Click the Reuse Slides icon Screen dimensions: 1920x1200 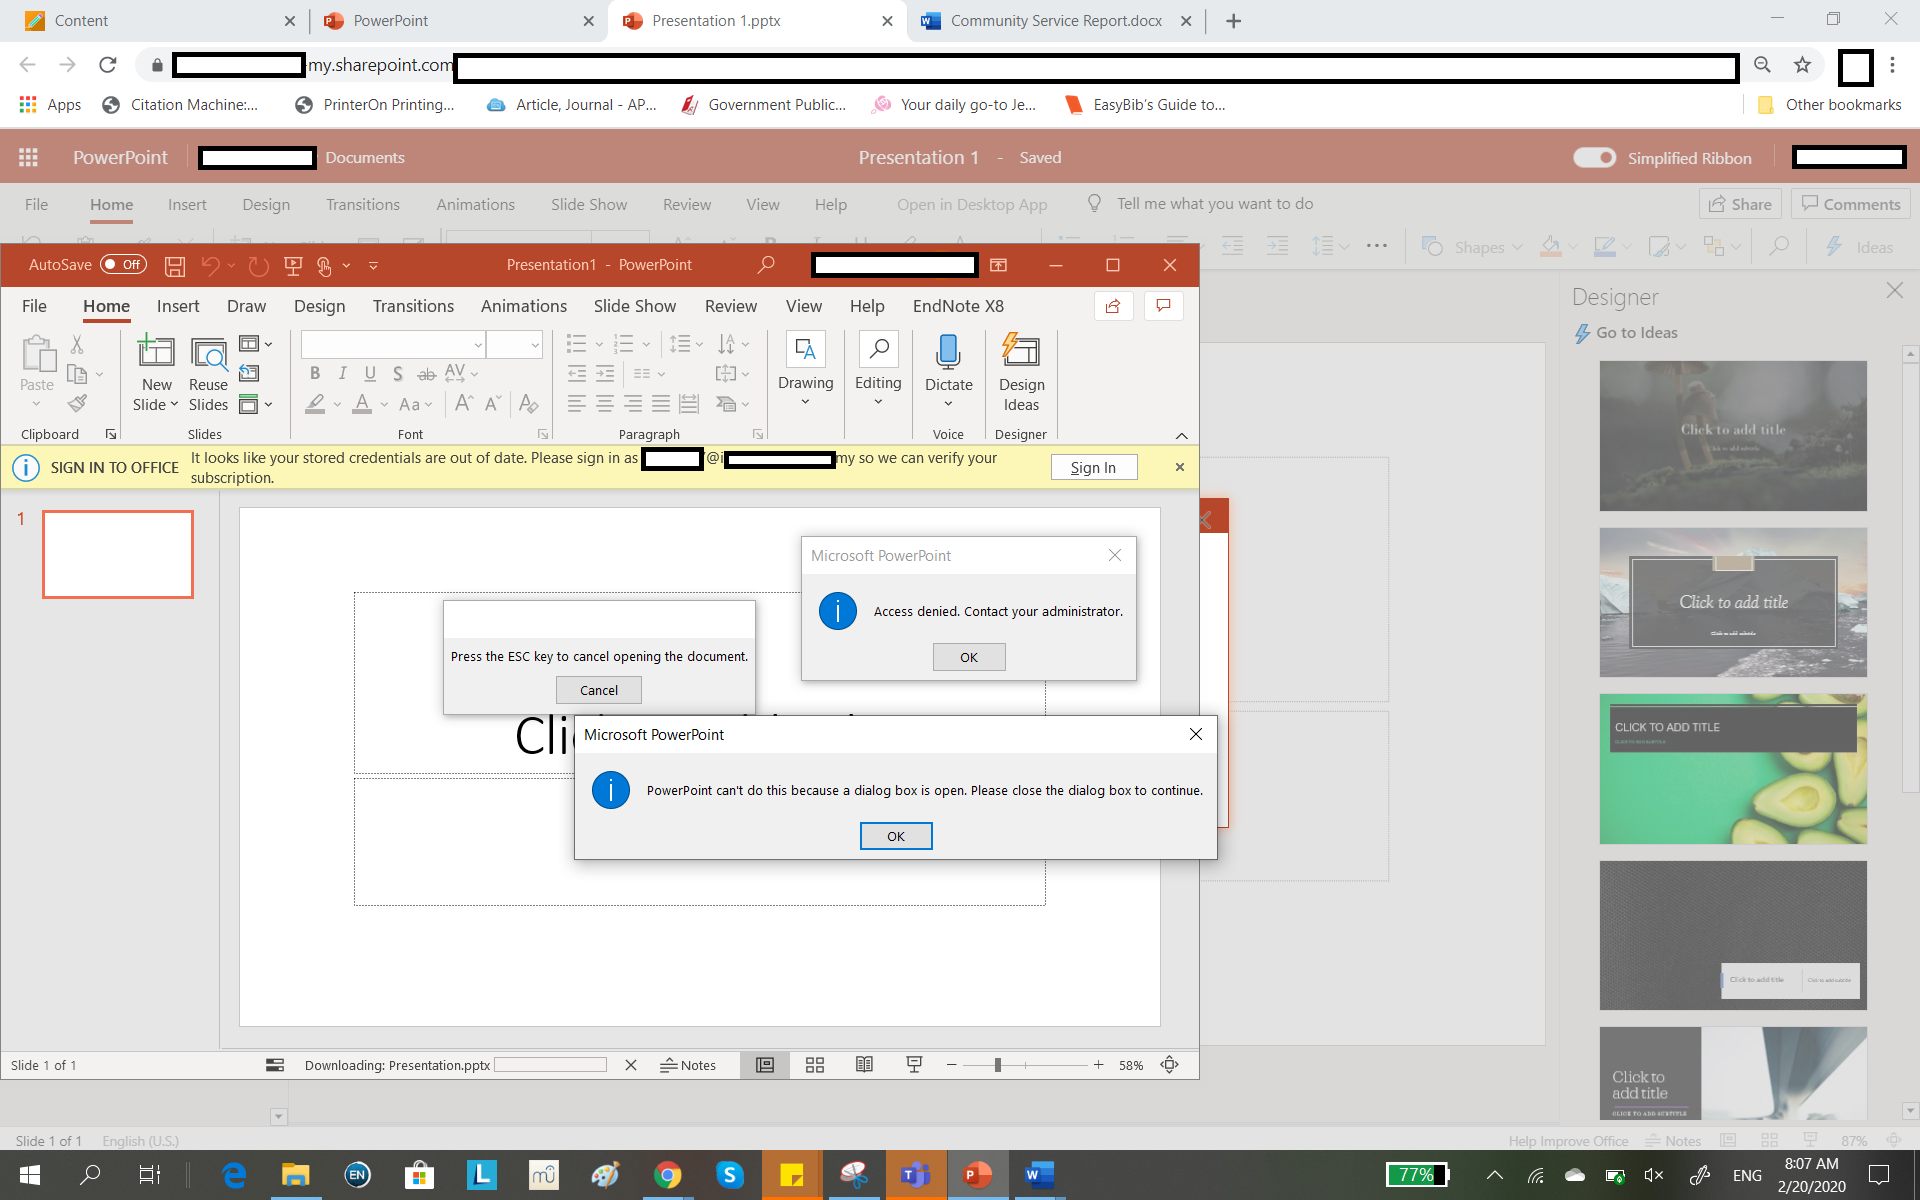tap(208, 354)
